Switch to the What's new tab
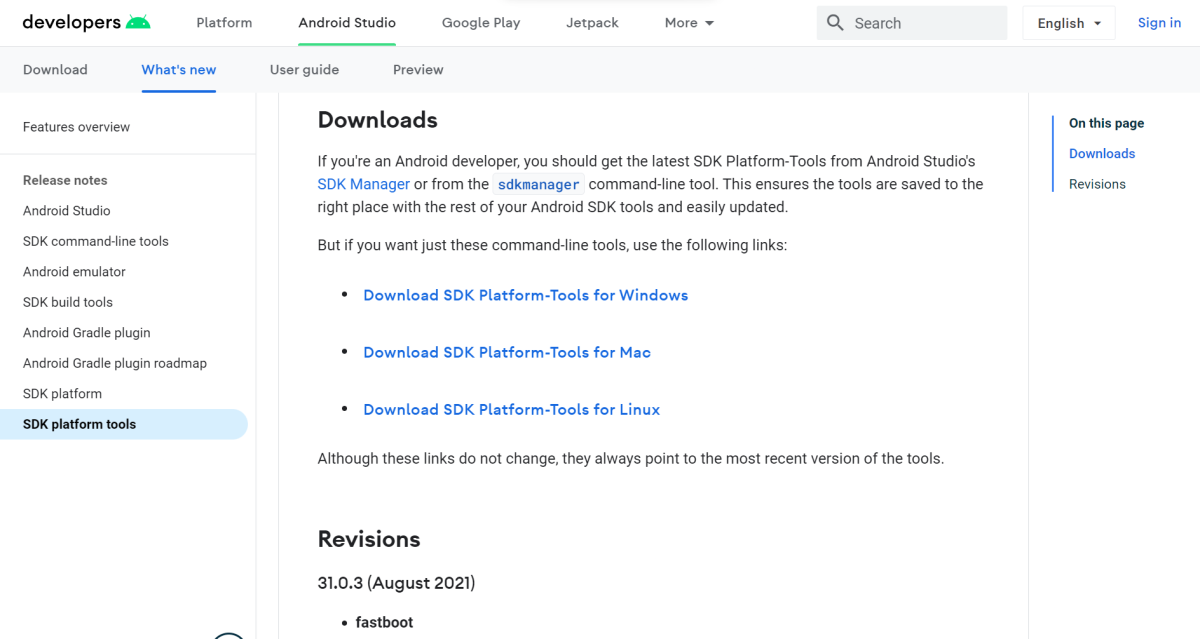Image resolution: width=1200 pixels, height=639 pixels. (178, 69)
